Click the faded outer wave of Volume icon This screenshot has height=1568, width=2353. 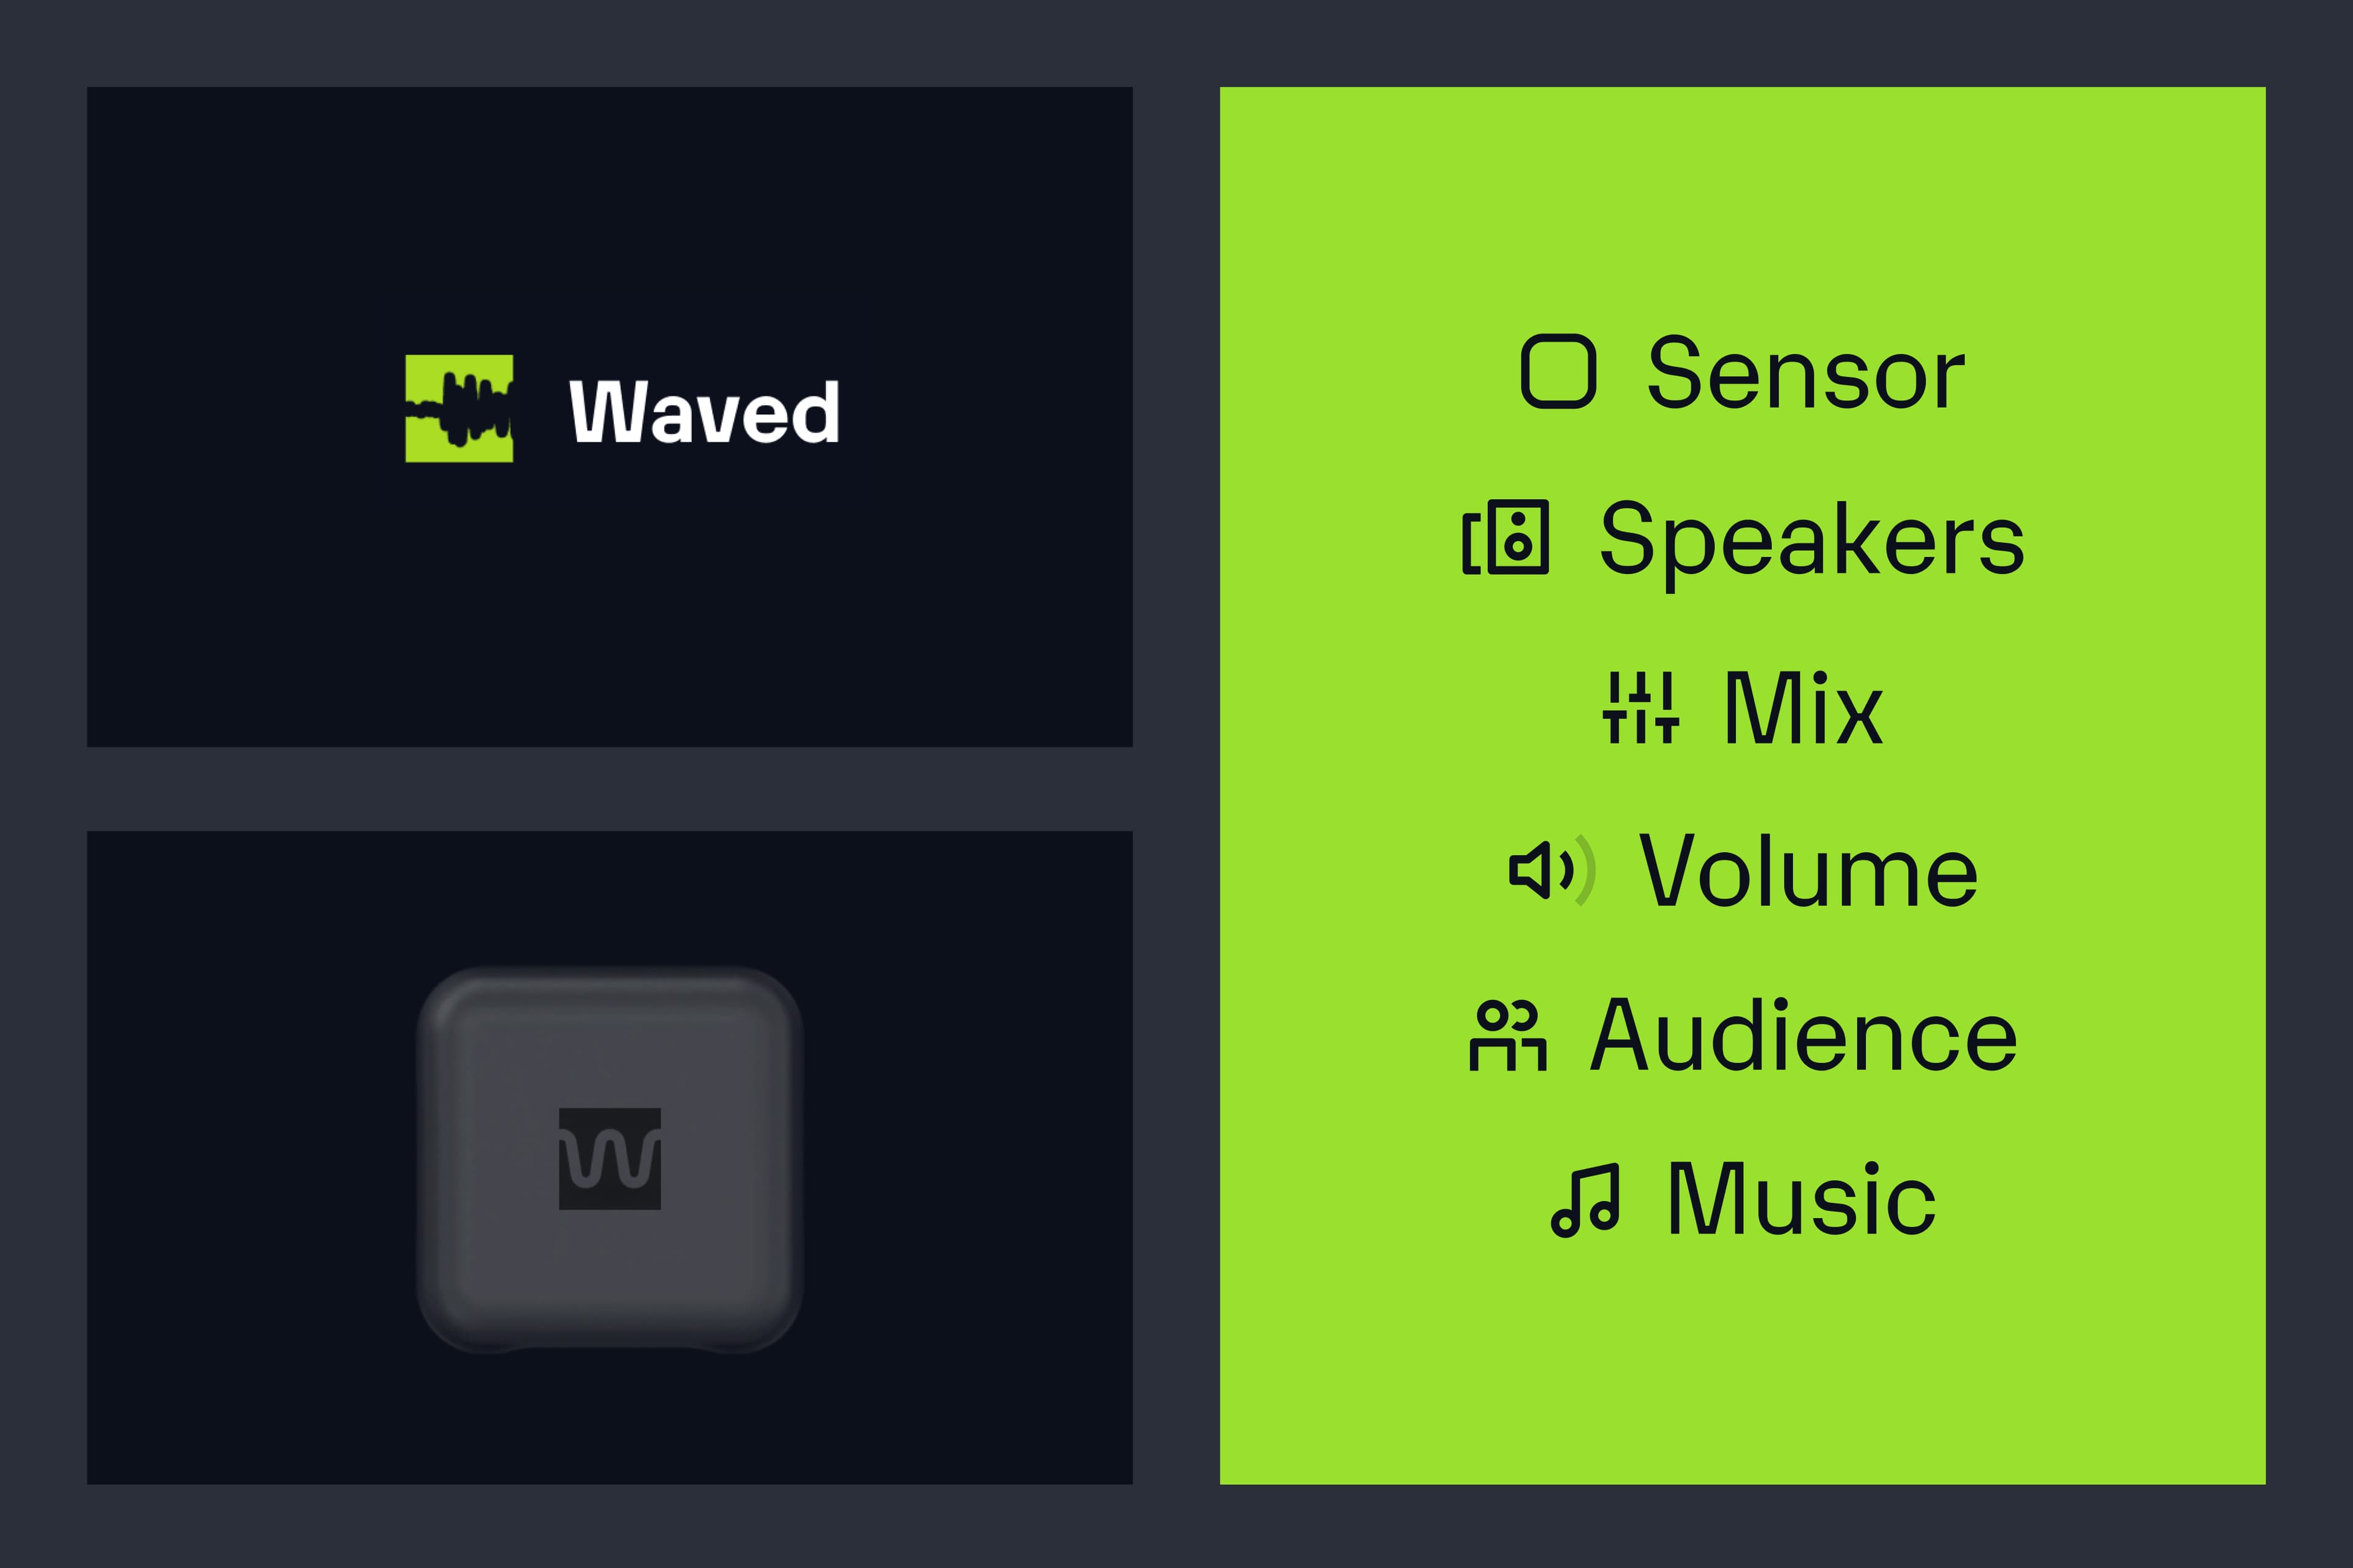[x=1586, y=870]
